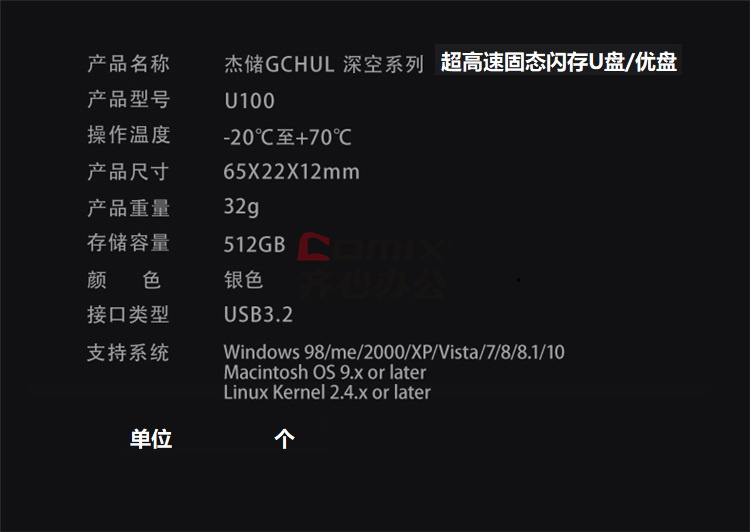Click the bold 单位 label
This screenshot has width=750, height=532.
(x=151, y=439)
